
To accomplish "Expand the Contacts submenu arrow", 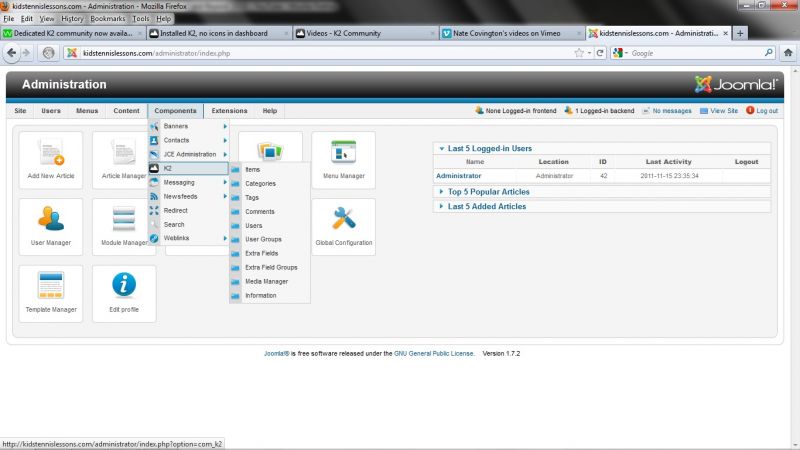I will click(225, 140).
